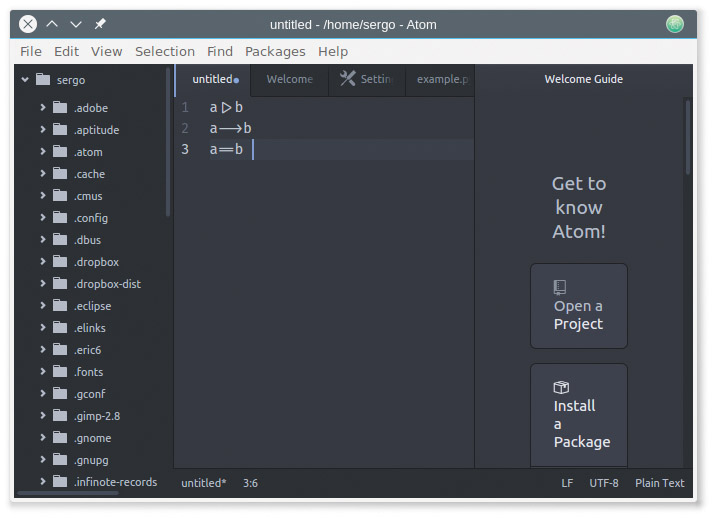The width and height of the screenshot is (713, 518).
Task: Open the Packages menu
Action: pyautogui.click(x=275, y=51)
